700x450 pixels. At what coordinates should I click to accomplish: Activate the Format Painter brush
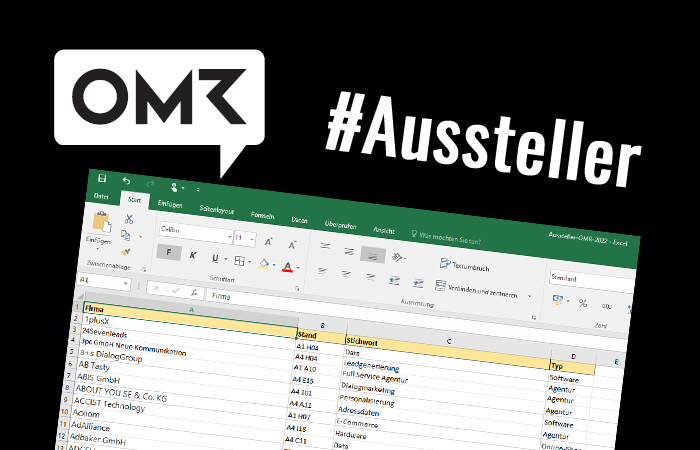(x=126, y=252)
